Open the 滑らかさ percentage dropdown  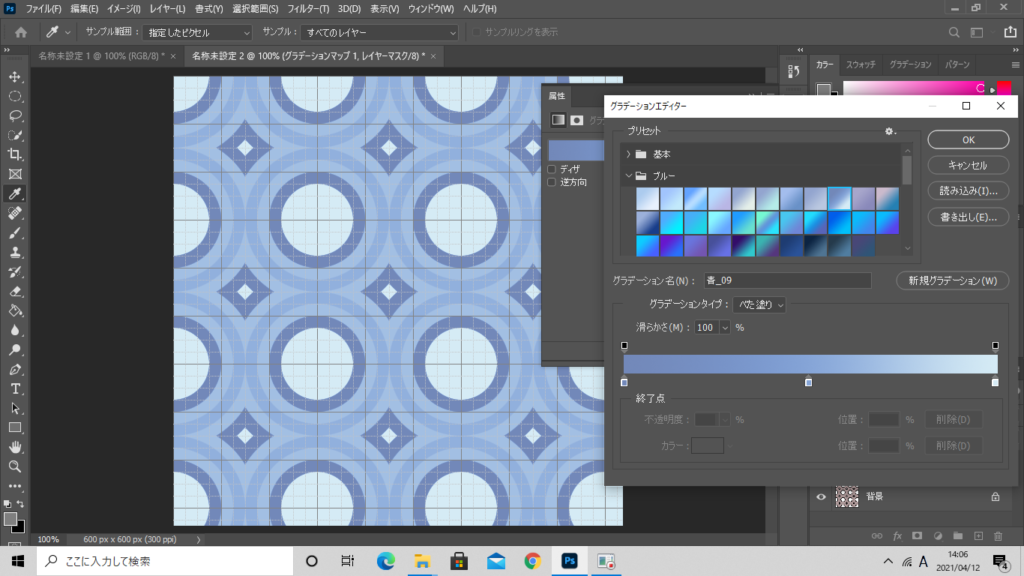click(724, 328)
